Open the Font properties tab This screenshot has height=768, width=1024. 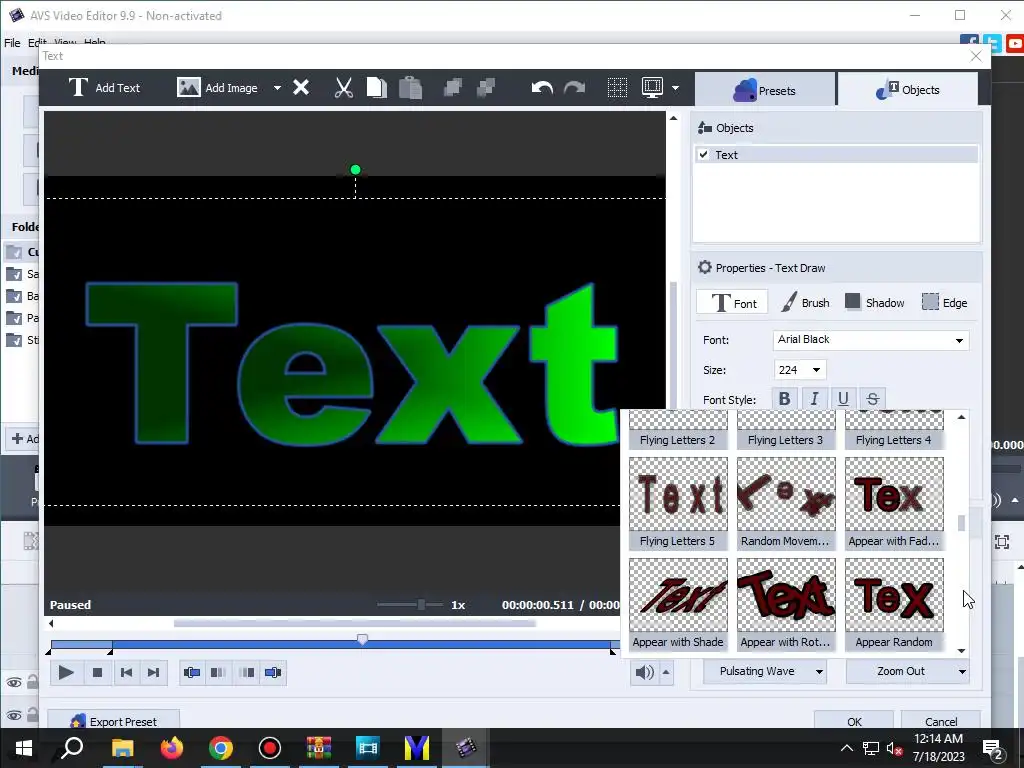733,303
